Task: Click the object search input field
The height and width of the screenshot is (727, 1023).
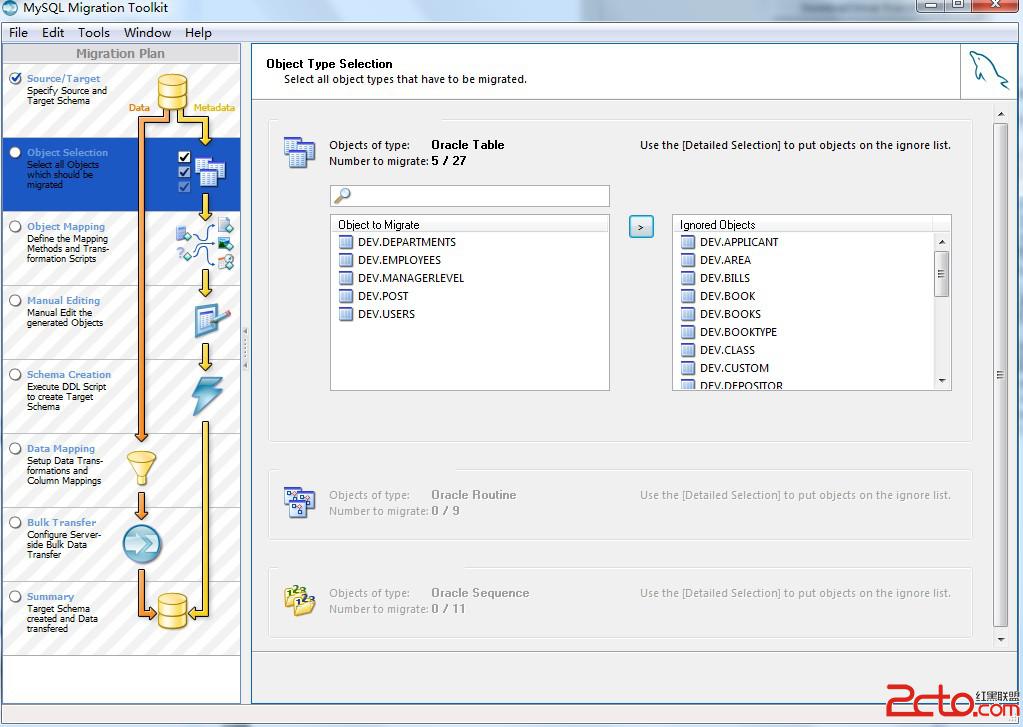Action: click(x=470, y=196)
